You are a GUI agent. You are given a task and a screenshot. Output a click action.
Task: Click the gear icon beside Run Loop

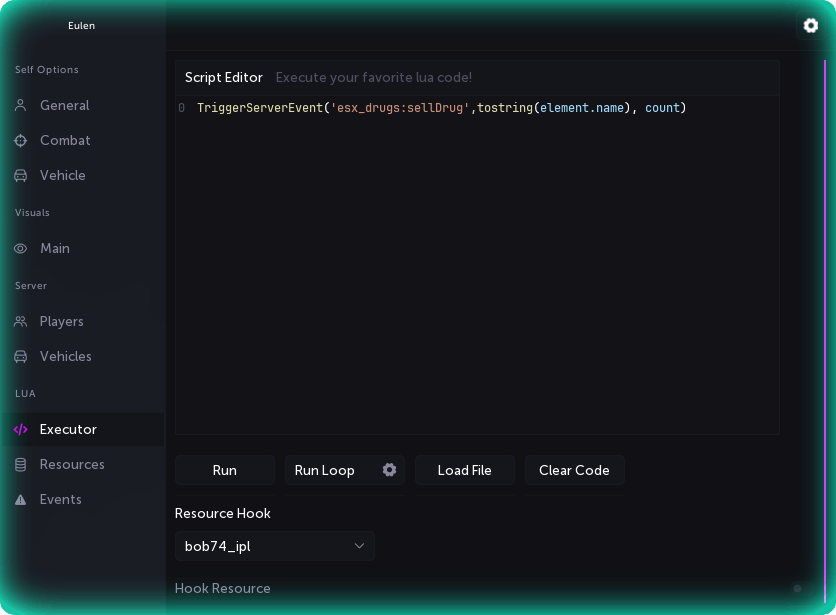click(389, 470)
